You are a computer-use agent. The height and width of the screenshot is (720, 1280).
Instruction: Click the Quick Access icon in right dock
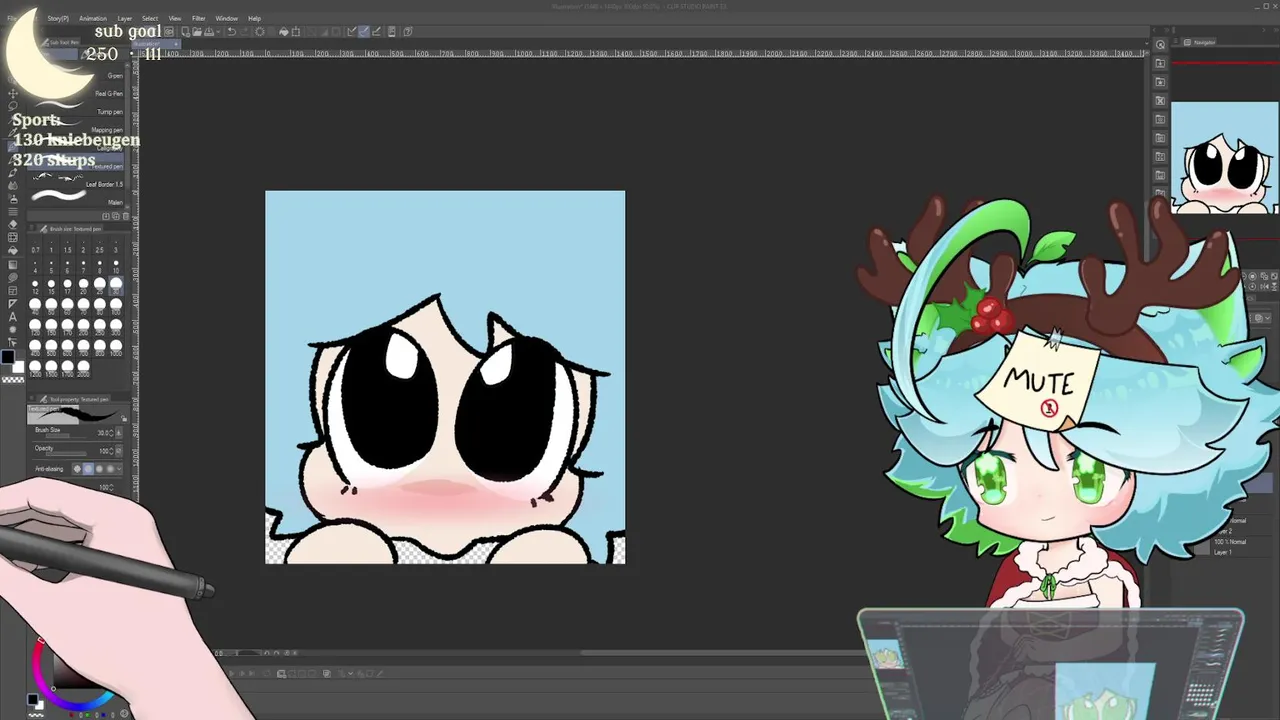[x=1160, y=45]
